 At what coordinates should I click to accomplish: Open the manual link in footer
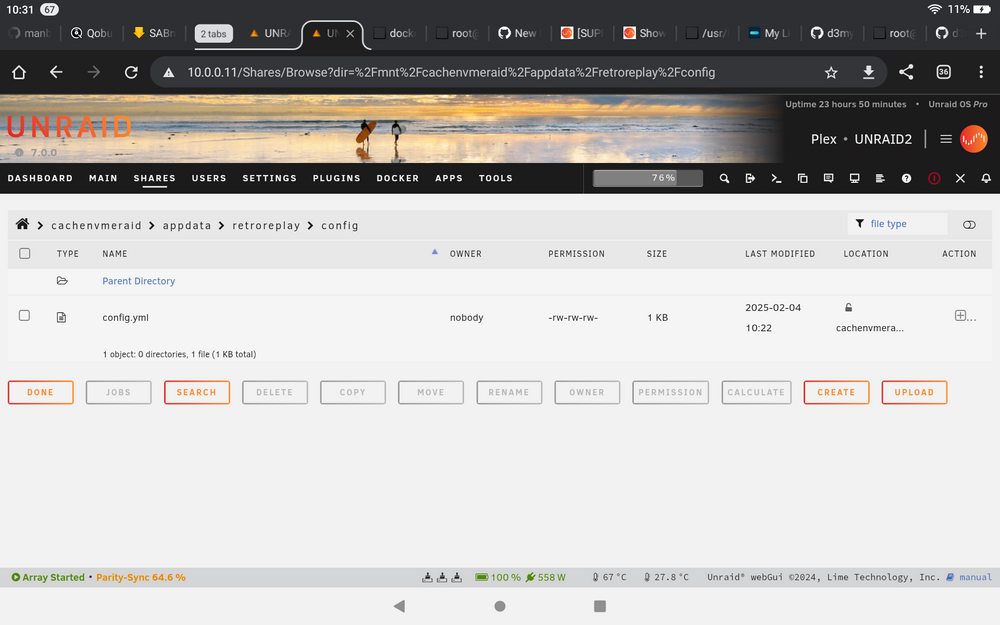click(975, 577)
